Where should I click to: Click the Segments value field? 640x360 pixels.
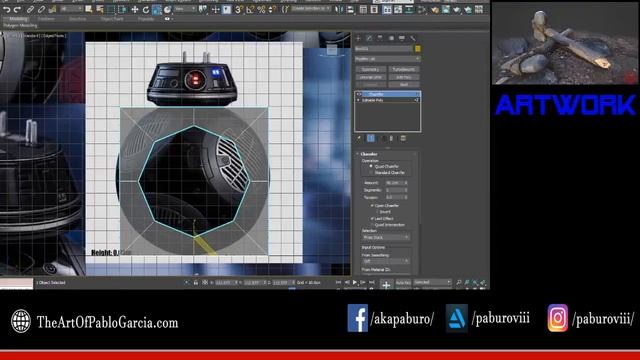pyautogui.click(x=394, y=190)
